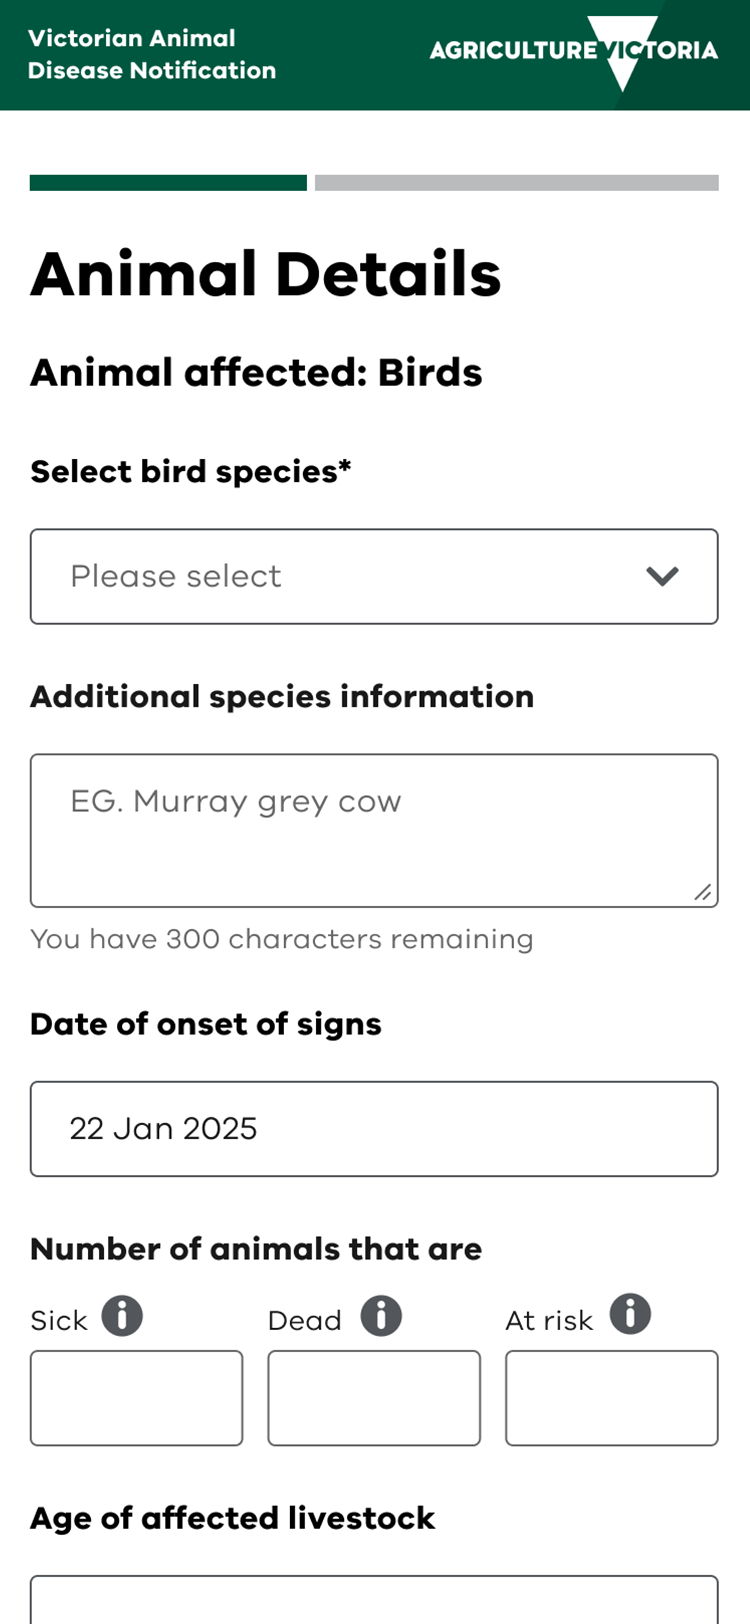Image resolution: width=750 pixels, height=1624 pixels.
Task: Show info about Sick animals
Action: (122, 1315)
